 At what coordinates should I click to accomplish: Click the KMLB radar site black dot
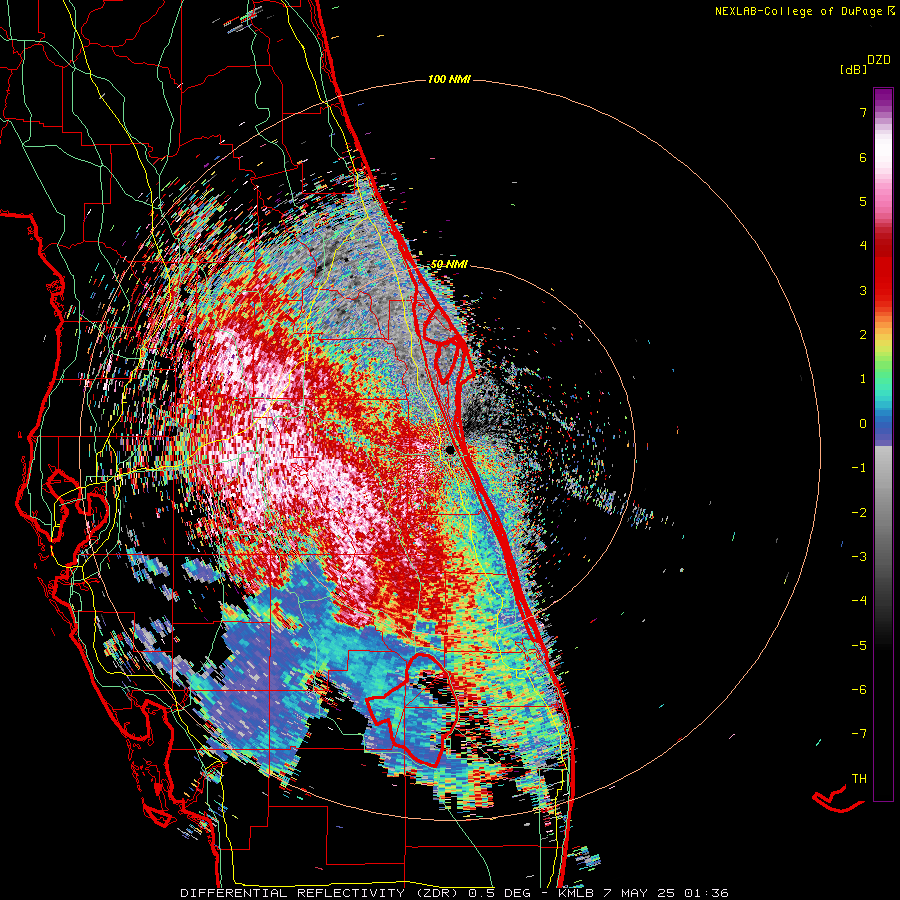click(x=450, y=449)
